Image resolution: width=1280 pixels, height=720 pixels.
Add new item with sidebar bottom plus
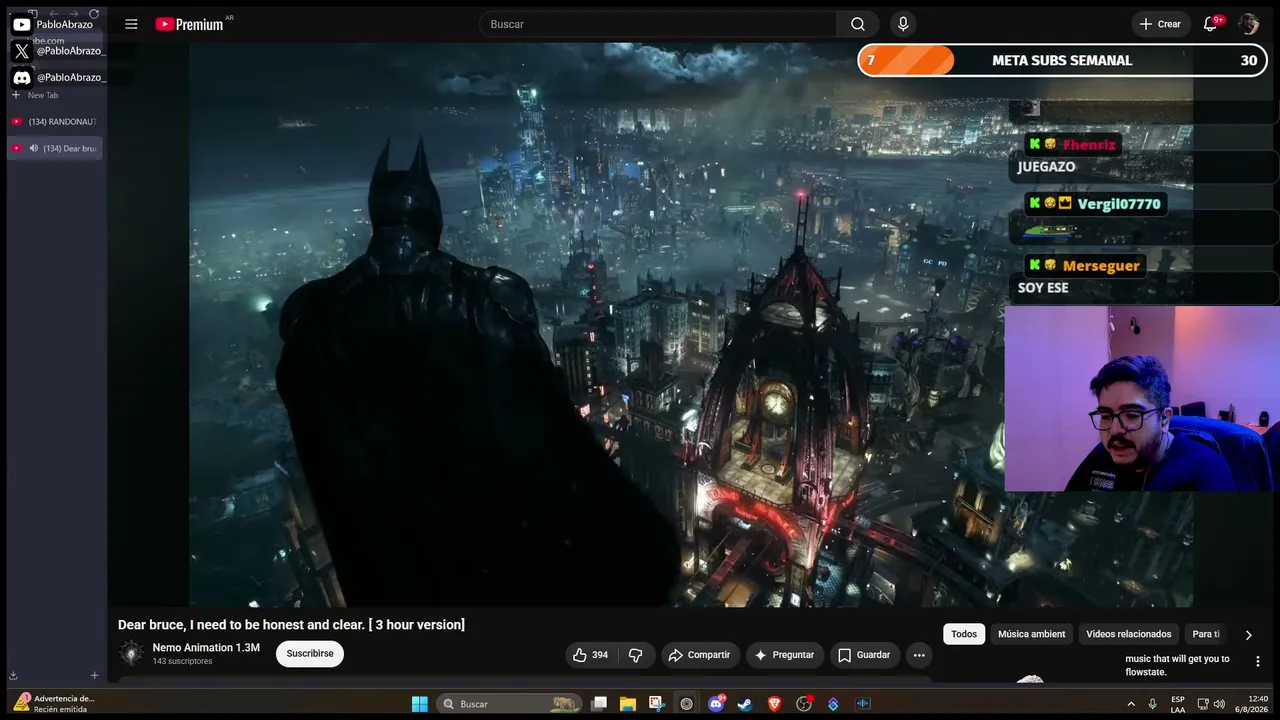95,675
